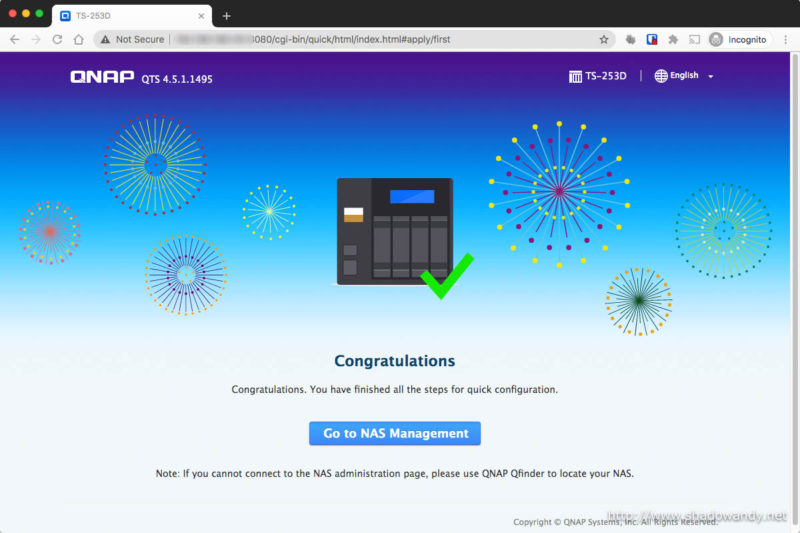Click the TS-253D model icon in header
This screenshot has height=533, width=800.
575,76
